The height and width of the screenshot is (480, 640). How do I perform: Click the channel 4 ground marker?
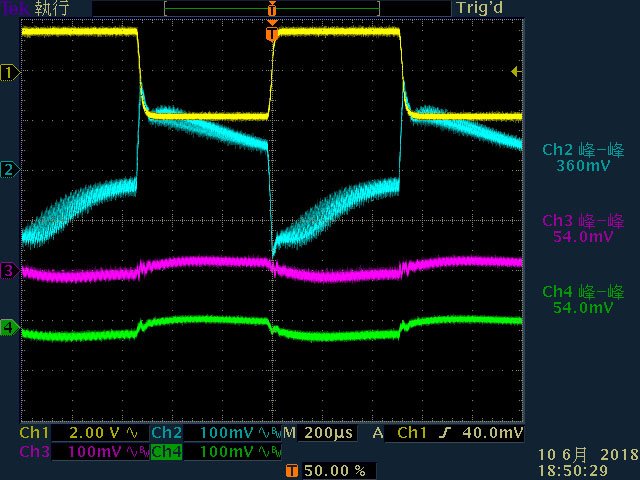click(x=10, y=327)
